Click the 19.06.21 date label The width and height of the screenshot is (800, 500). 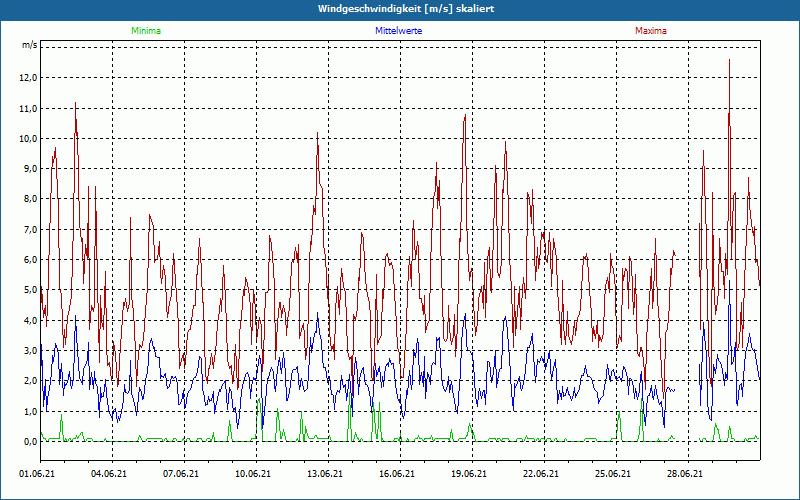coord(468,474)
